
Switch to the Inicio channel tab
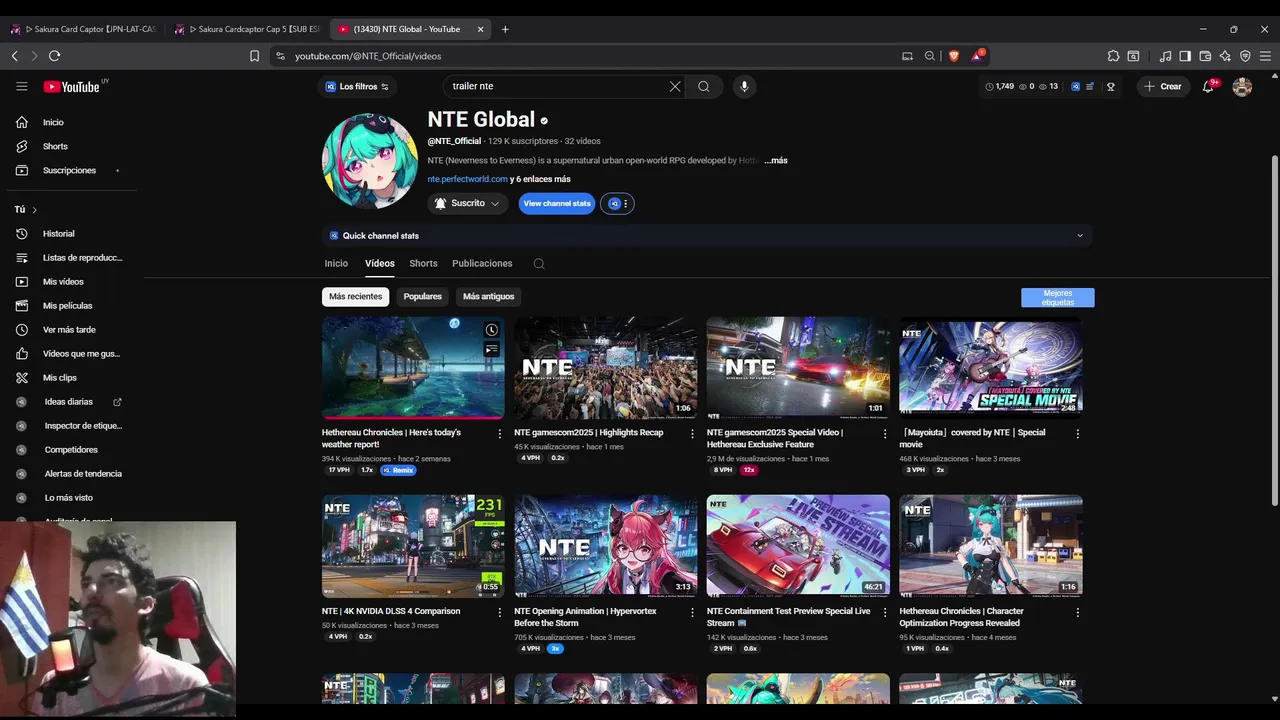(336, 264)
